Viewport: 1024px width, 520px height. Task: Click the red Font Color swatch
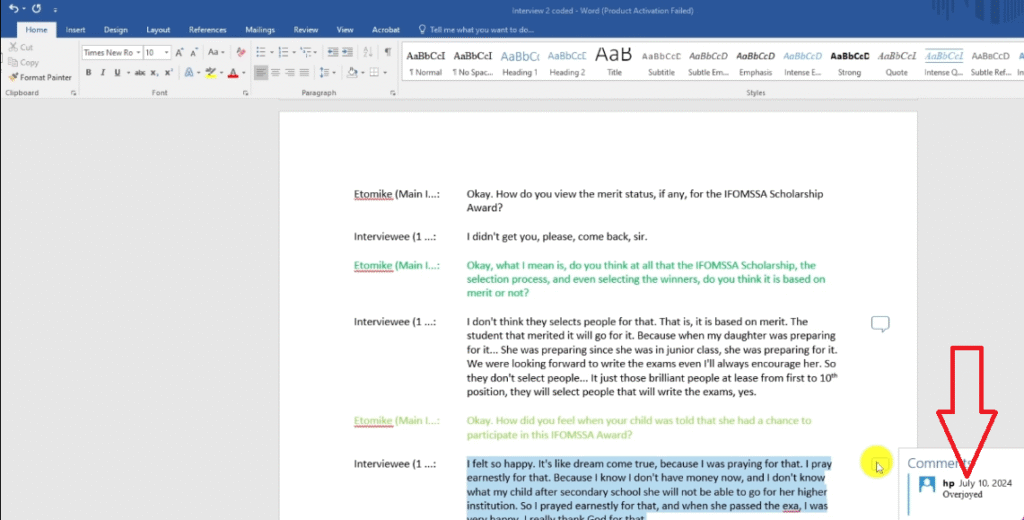232,73
